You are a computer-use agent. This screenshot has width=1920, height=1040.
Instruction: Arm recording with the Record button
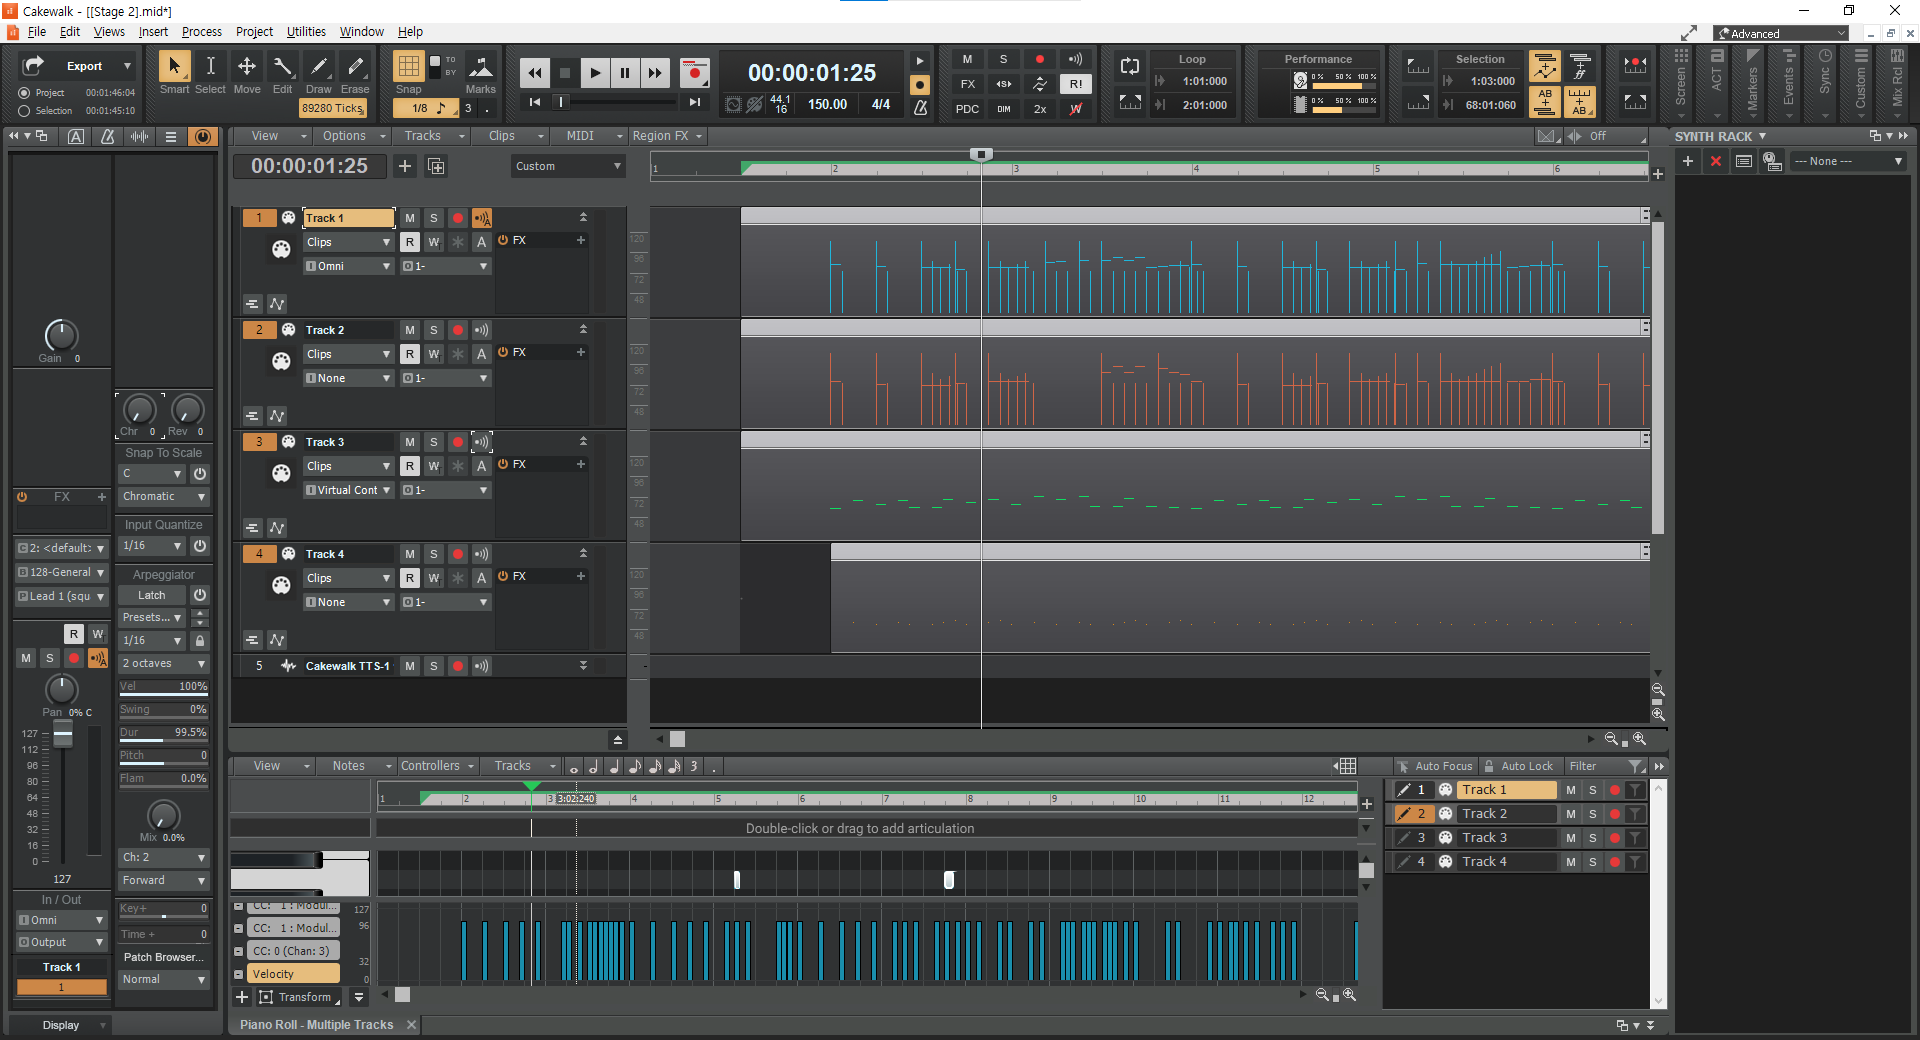tap(694, 72)
